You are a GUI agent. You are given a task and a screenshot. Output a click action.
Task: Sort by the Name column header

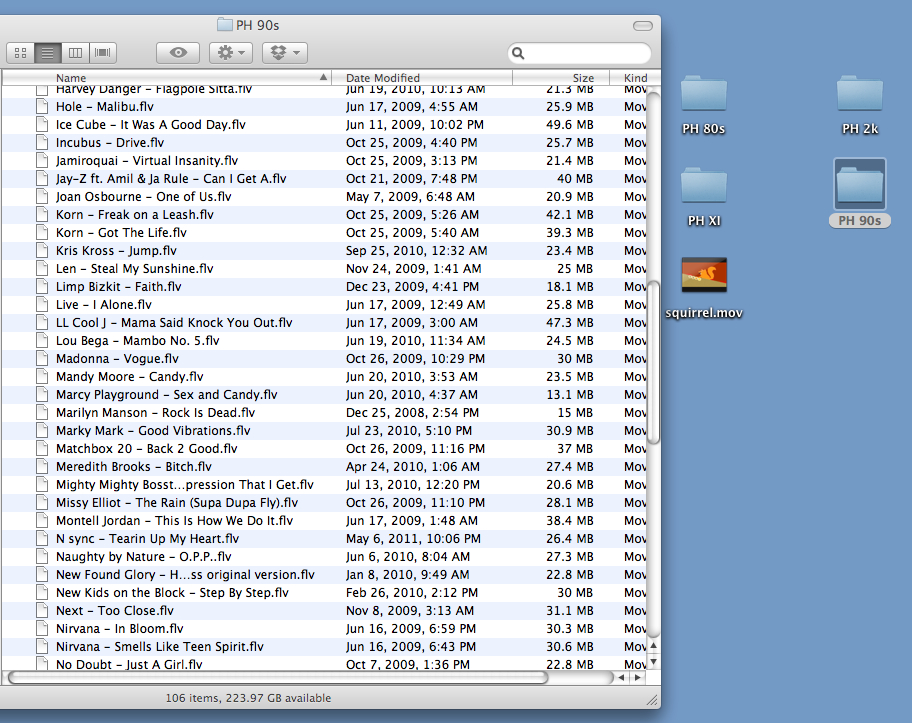pyautogui.click(x=166, y=77)
